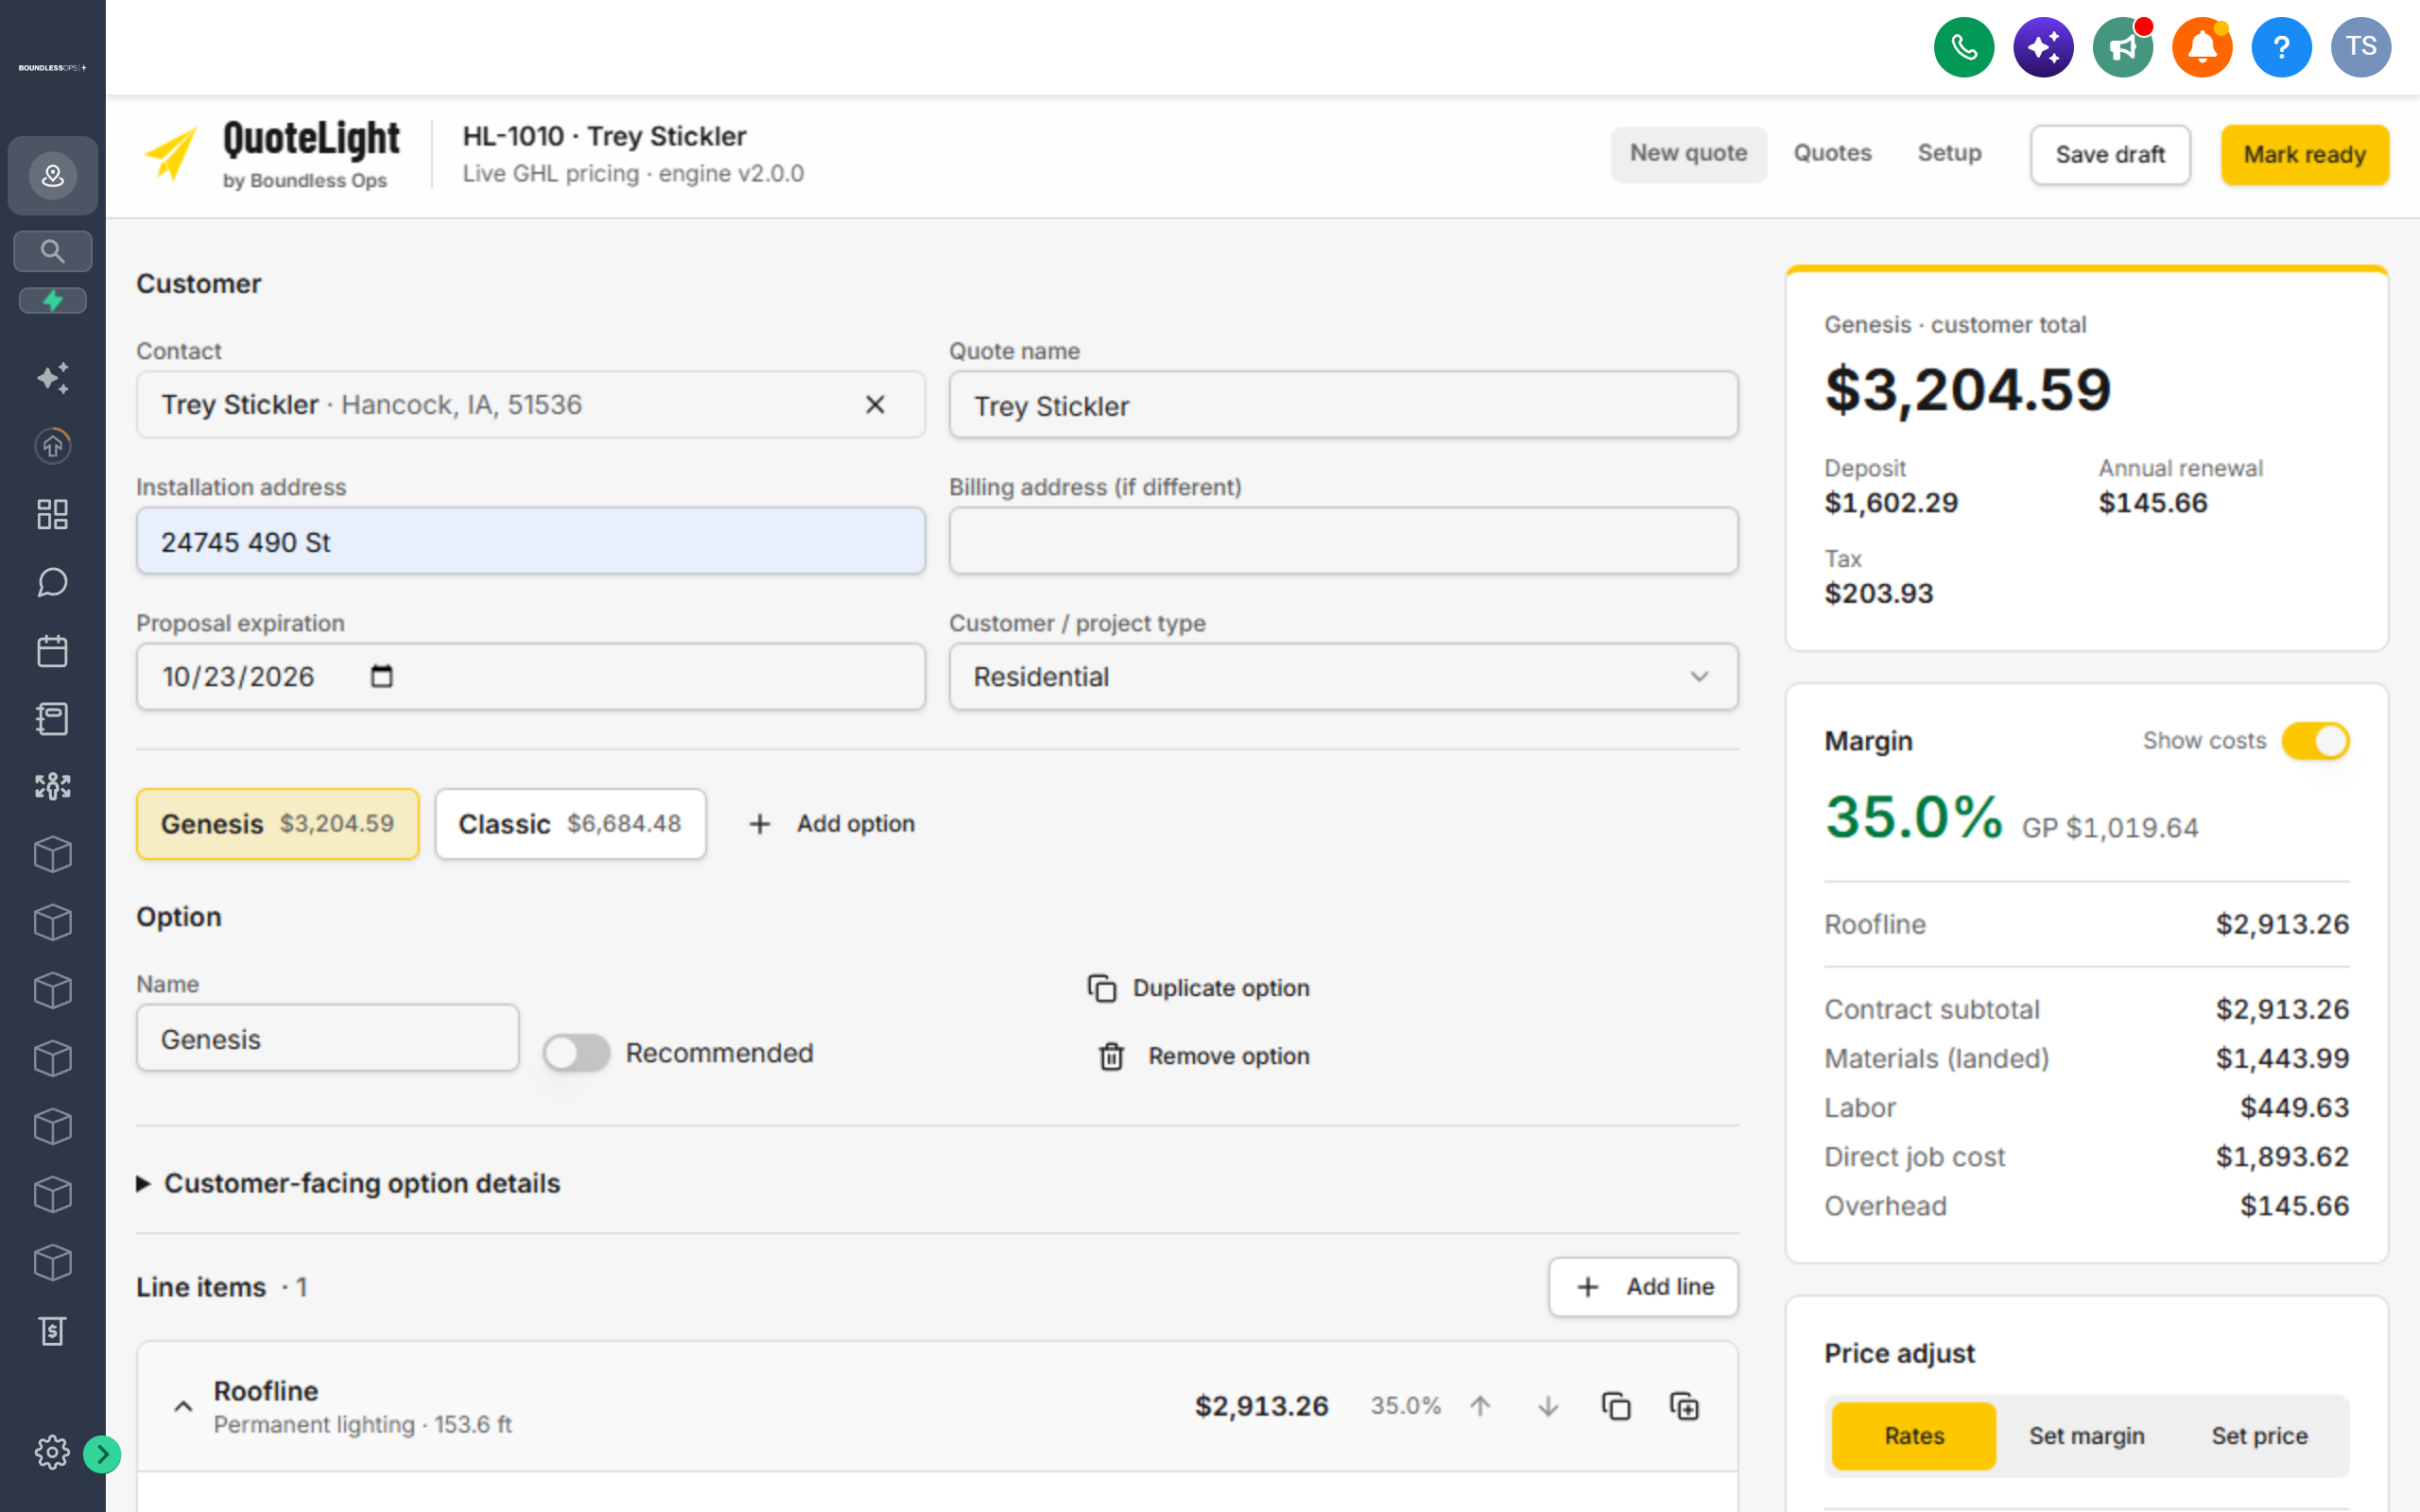
Task: Move the Roofline line down
Action: (1548, 1406)
